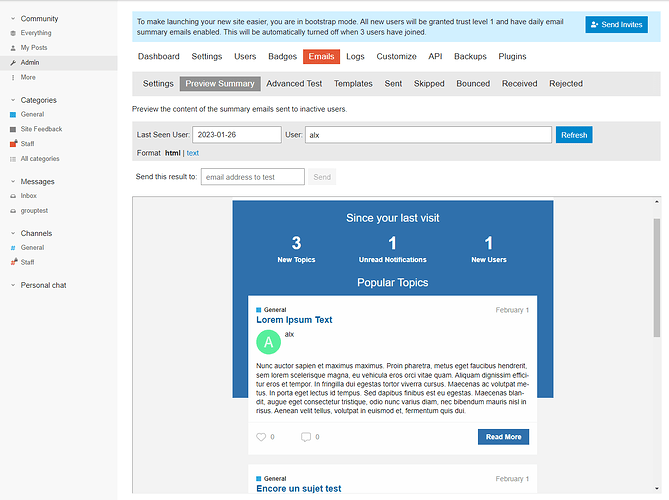Open the More sidebar menu
Screen dimensions: 669x500
point(28,77)
